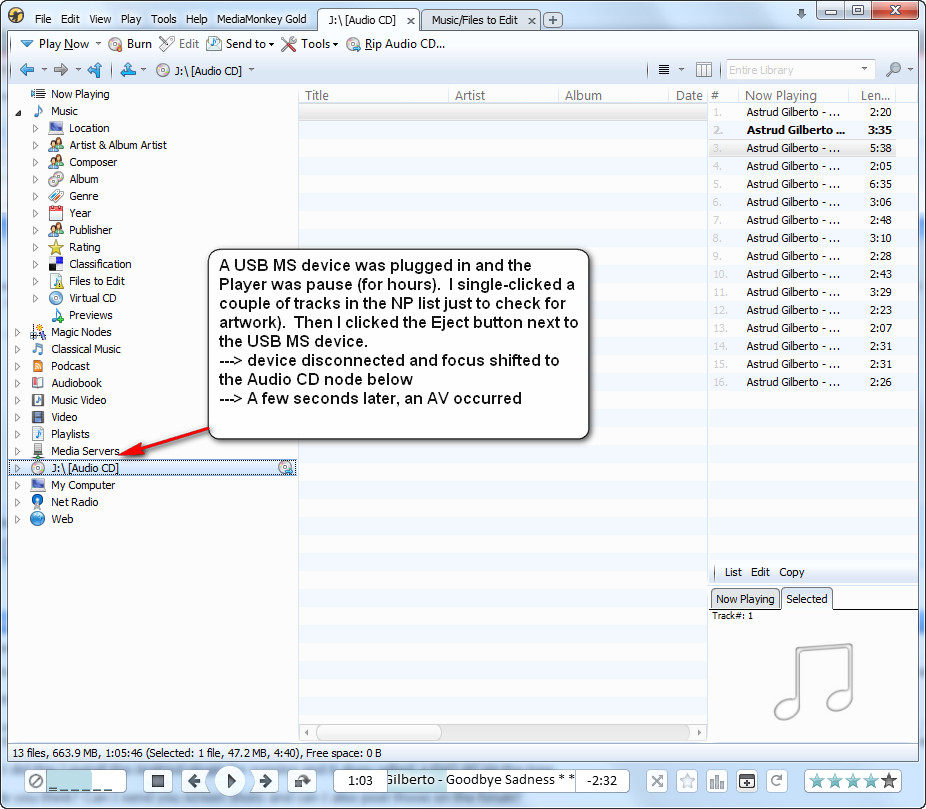Expand the Playlists tree node
Image resolution: width=926 pixels, height=809 pixels.
pyautogui.click(x=17, y=434)
